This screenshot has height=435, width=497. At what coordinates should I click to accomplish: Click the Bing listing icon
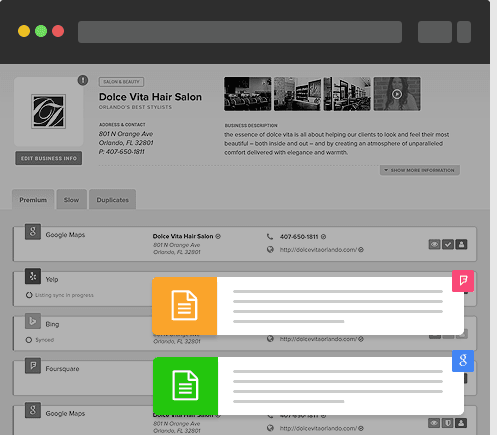[x=33, y=321]
